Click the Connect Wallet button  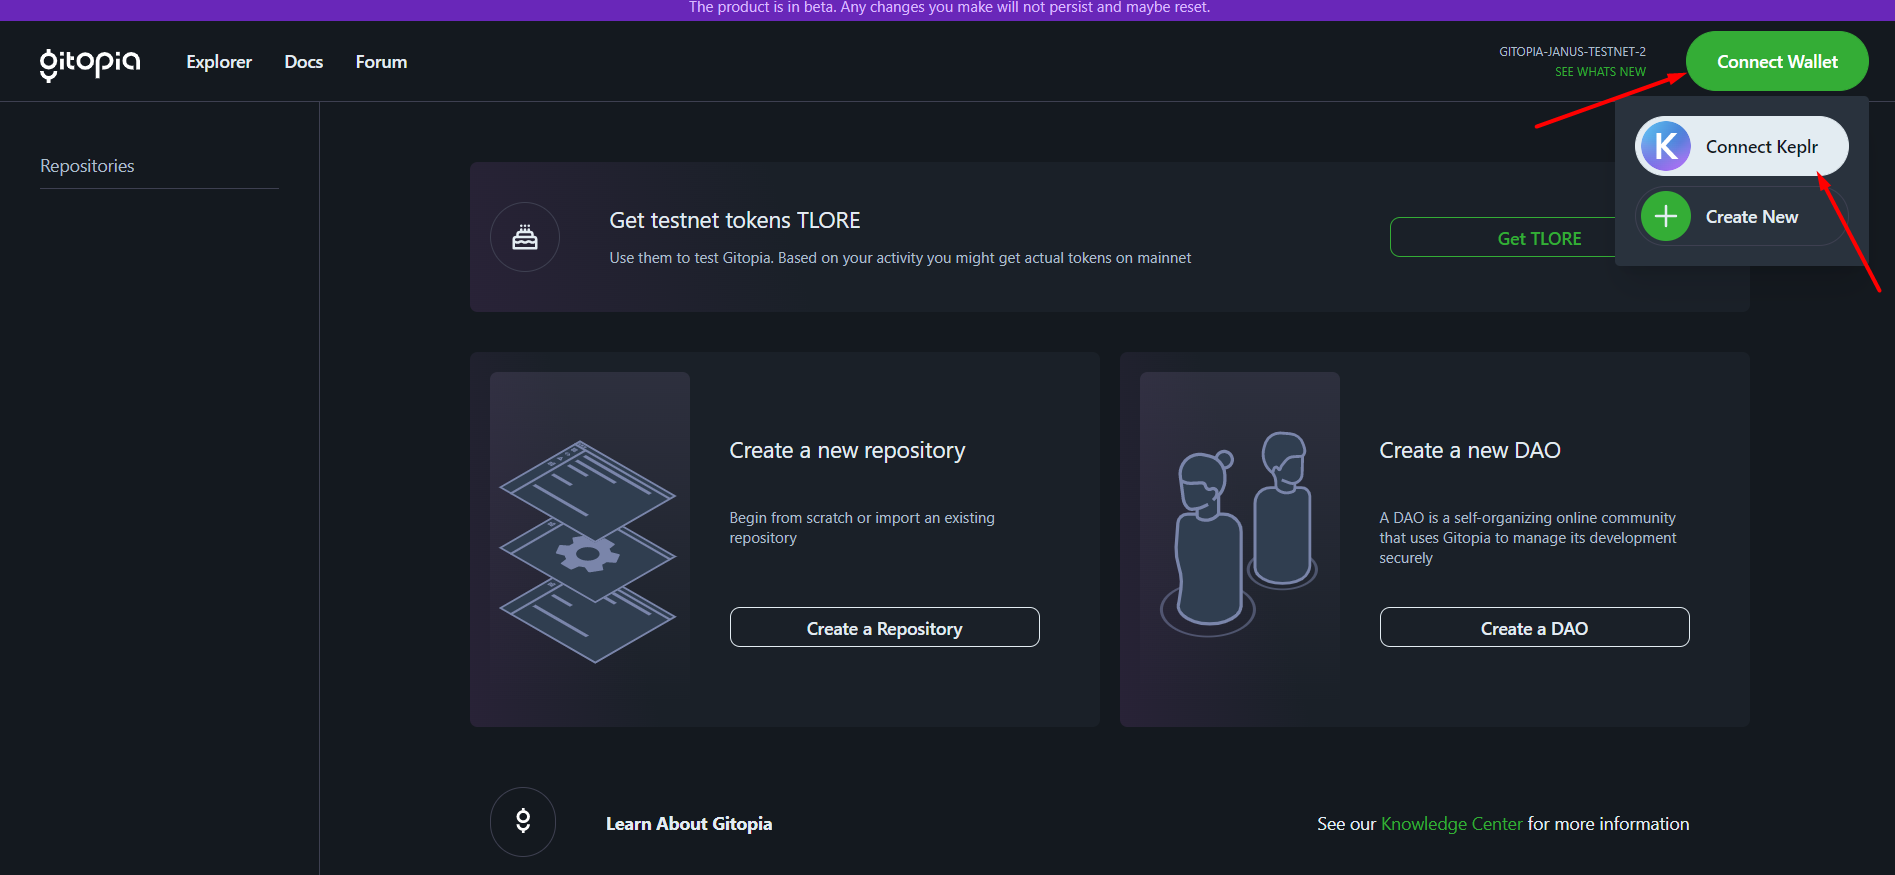1777,61
